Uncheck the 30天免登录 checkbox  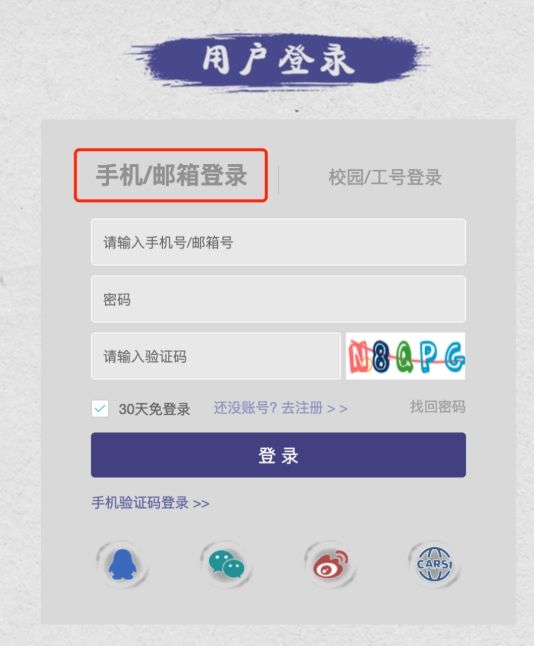click(x=100, y=409)
